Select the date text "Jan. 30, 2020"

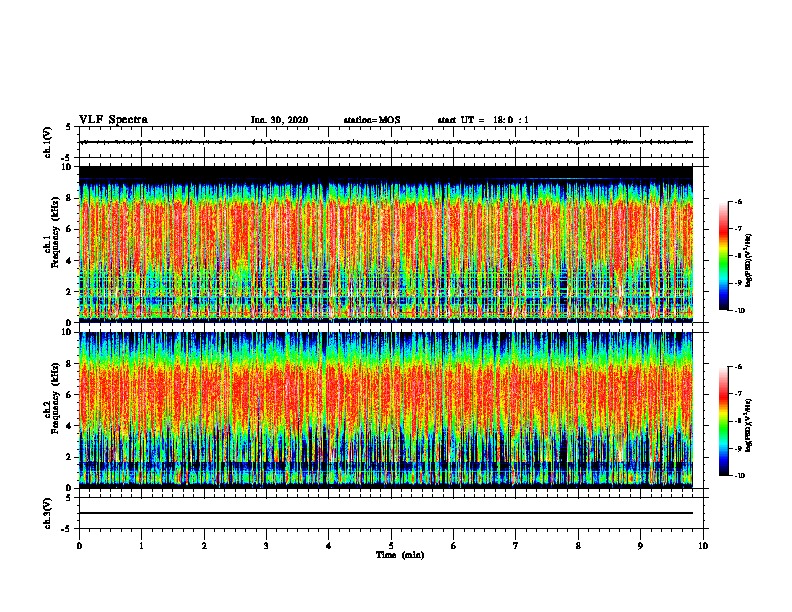(x=279, y=120)
